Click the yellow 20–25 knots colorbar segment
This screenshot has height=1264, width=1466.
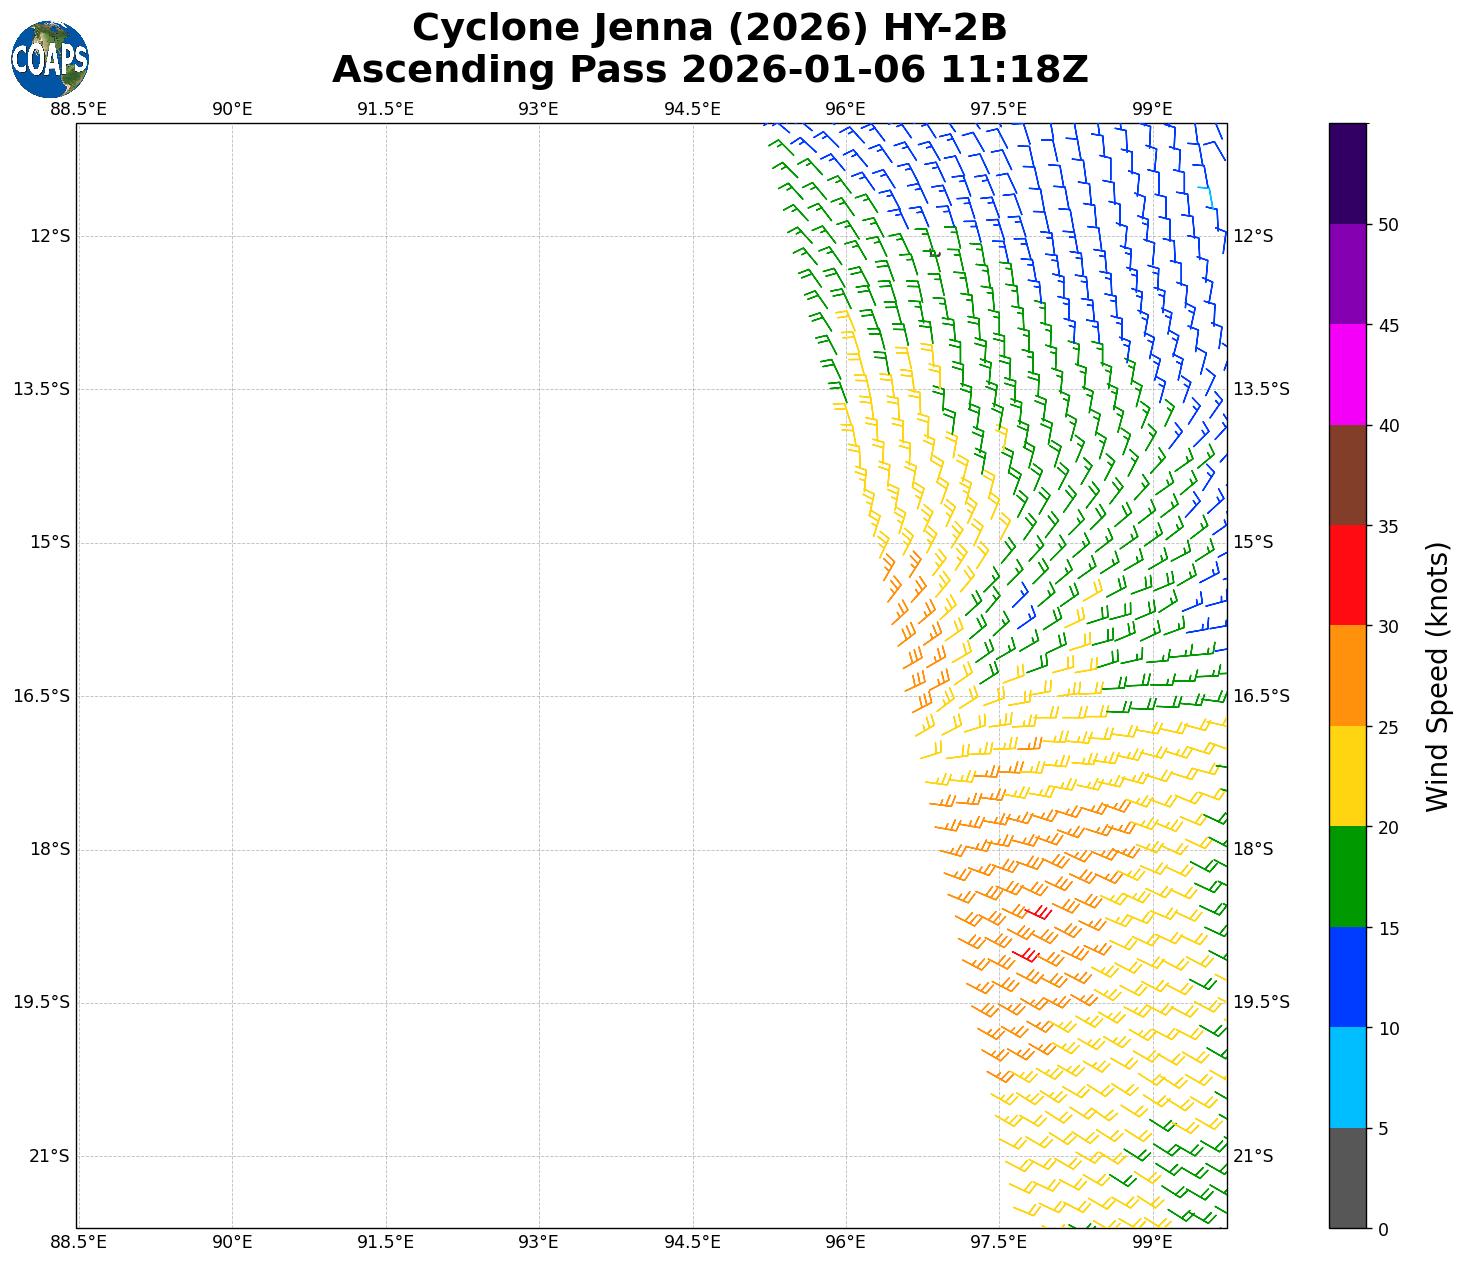click(x=1347, y=776)
